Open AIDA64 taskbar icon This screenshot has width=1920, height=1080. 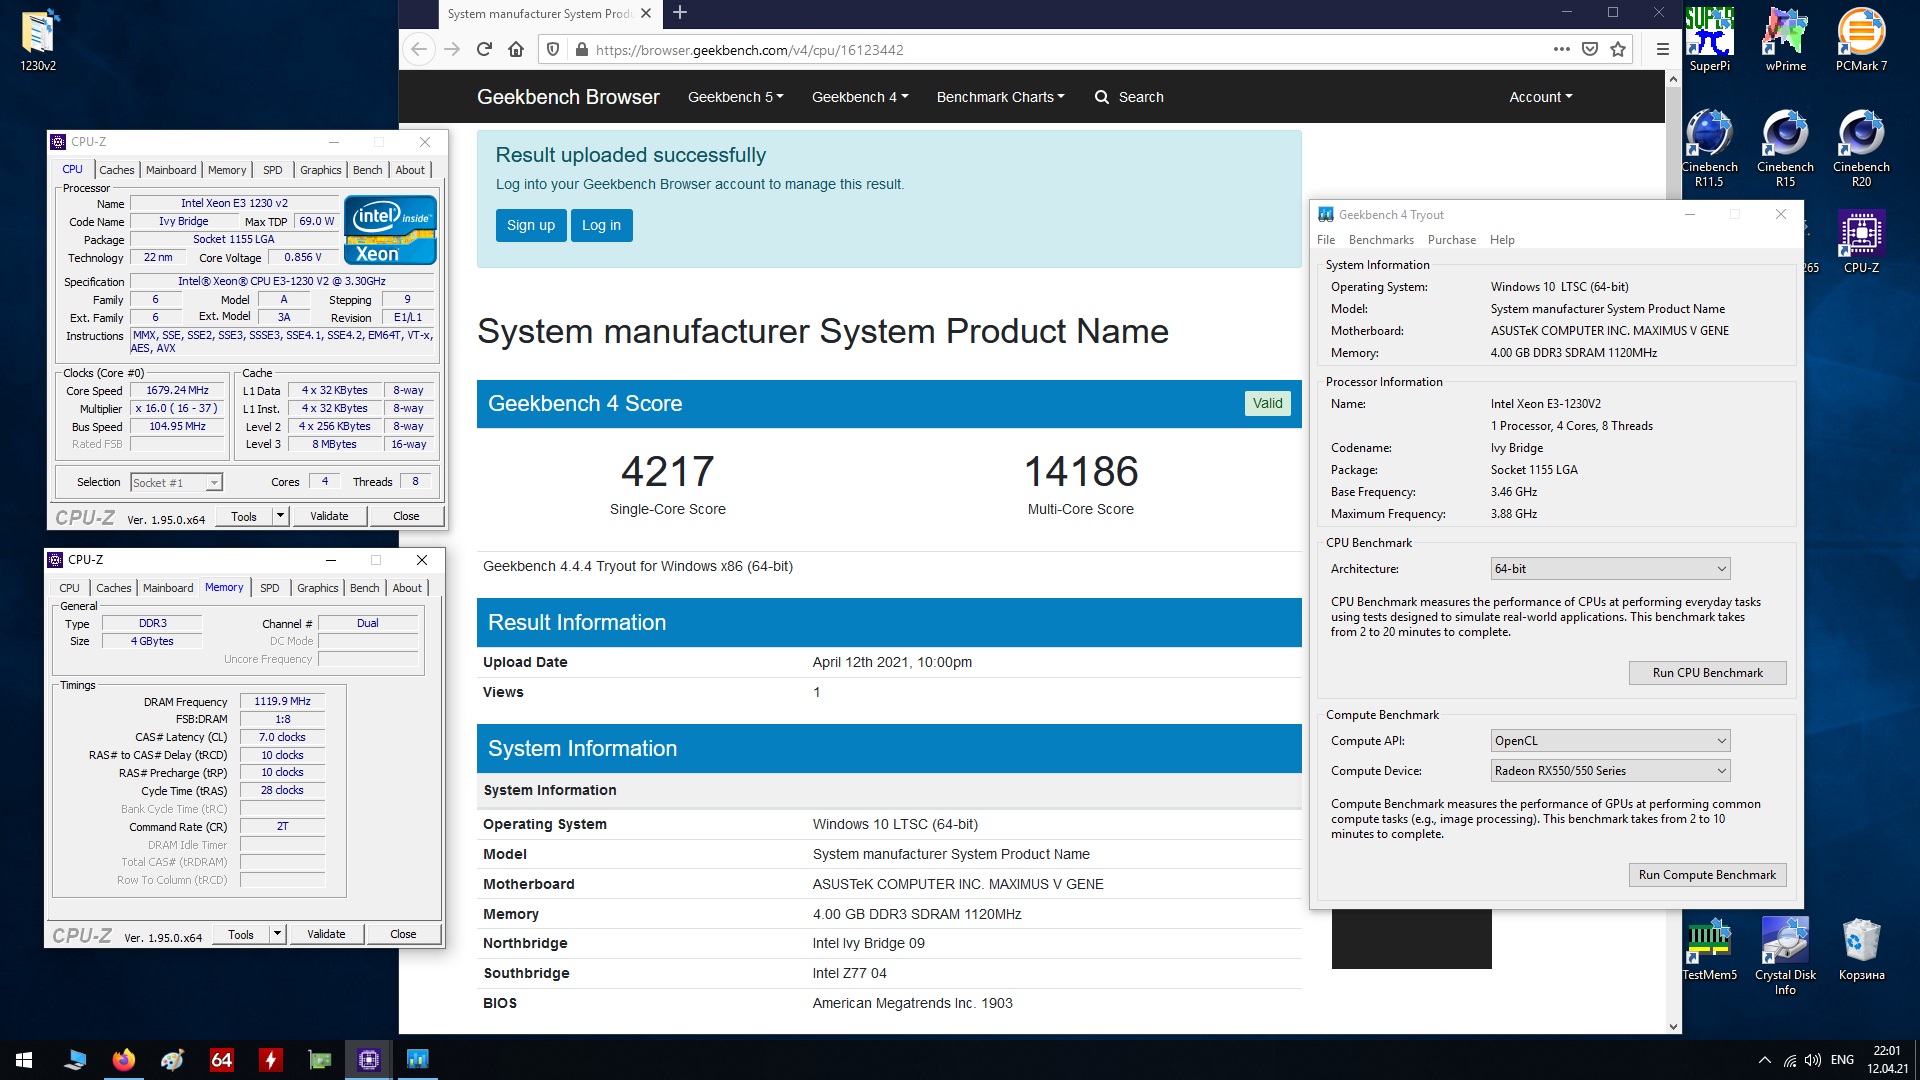[x=221, y=1060]
